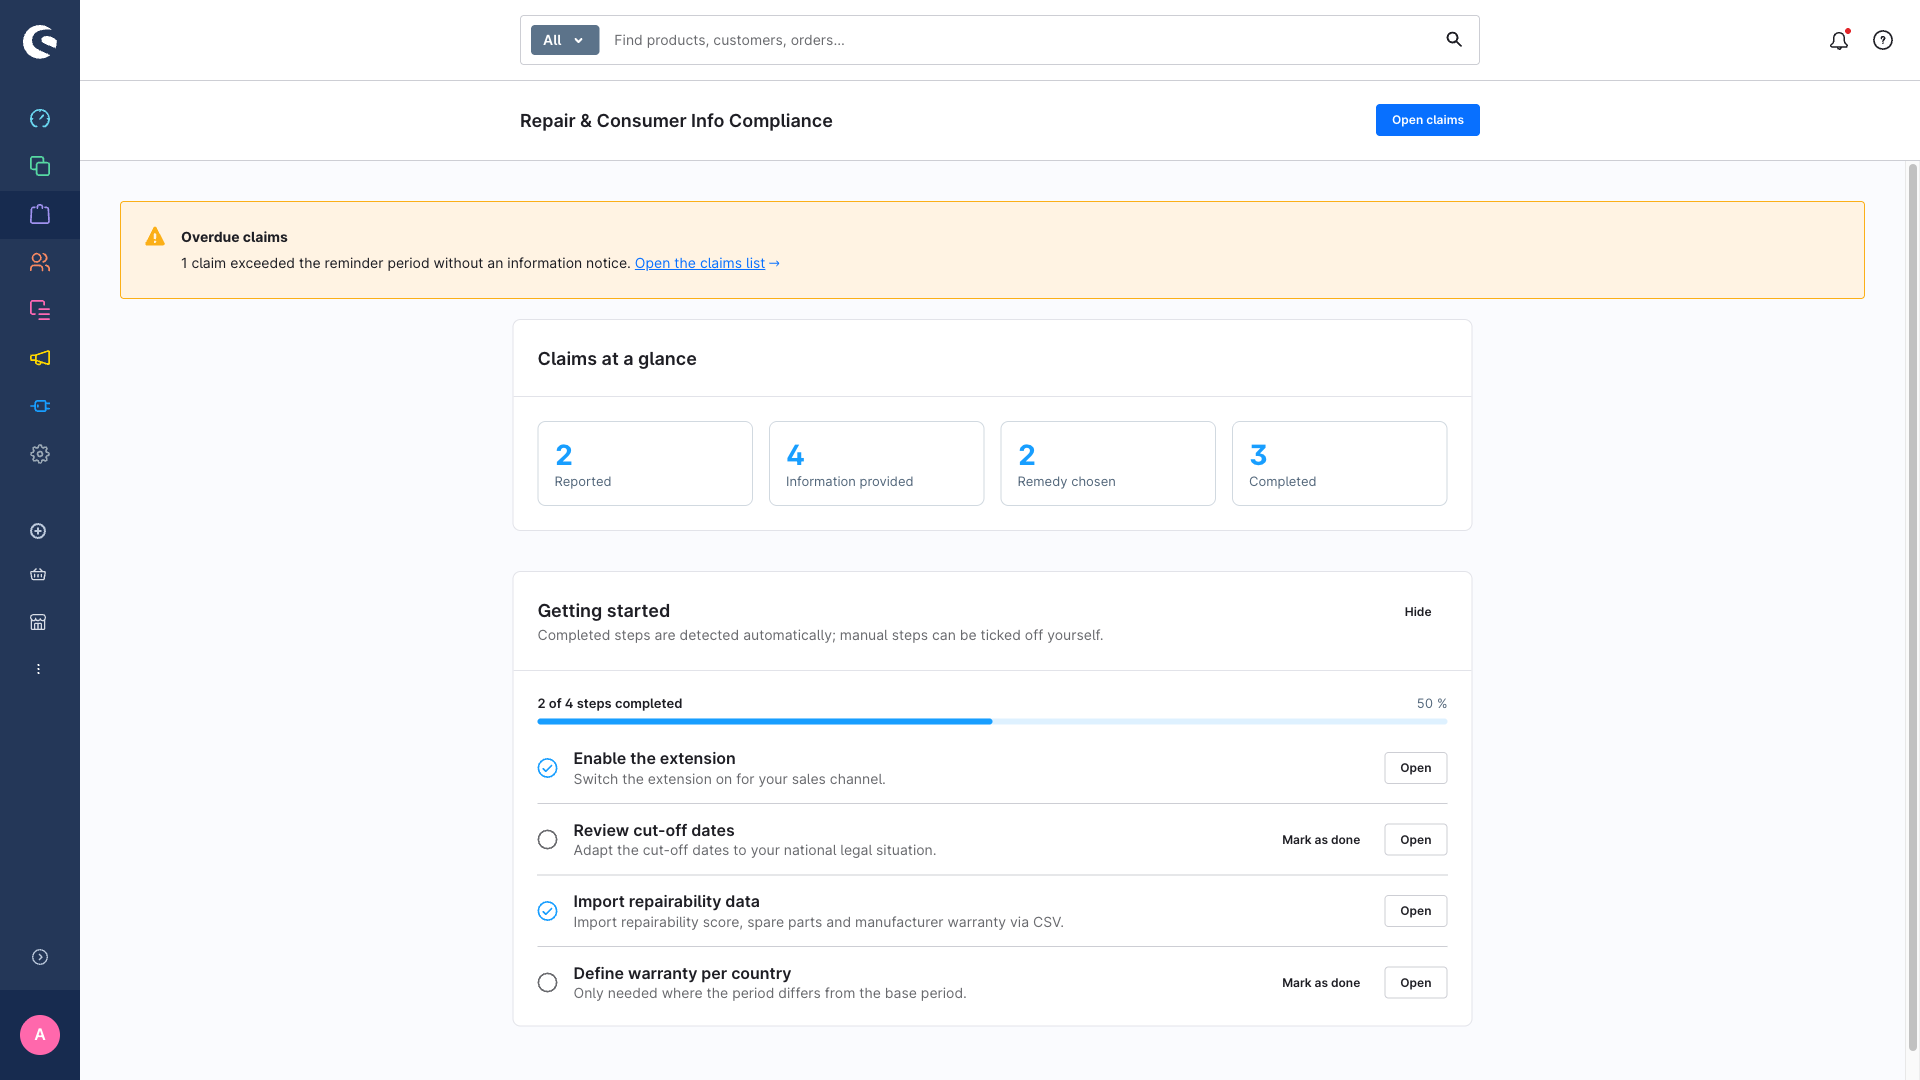Screen dimensions: 1920x1080
Task: Open the All search filter dropdown
Action: 565,40
